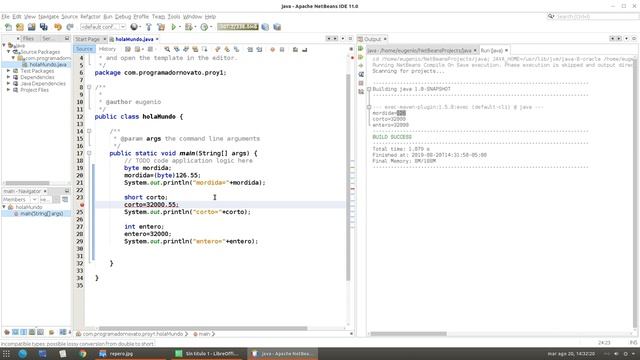
Task: Open the Window menu
Action: (x=192, y=16)
